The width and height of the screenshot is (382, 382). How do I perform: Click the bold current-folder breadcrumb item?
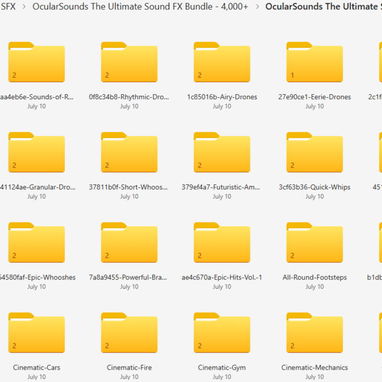pyautogui.click(x=323, y=6)
